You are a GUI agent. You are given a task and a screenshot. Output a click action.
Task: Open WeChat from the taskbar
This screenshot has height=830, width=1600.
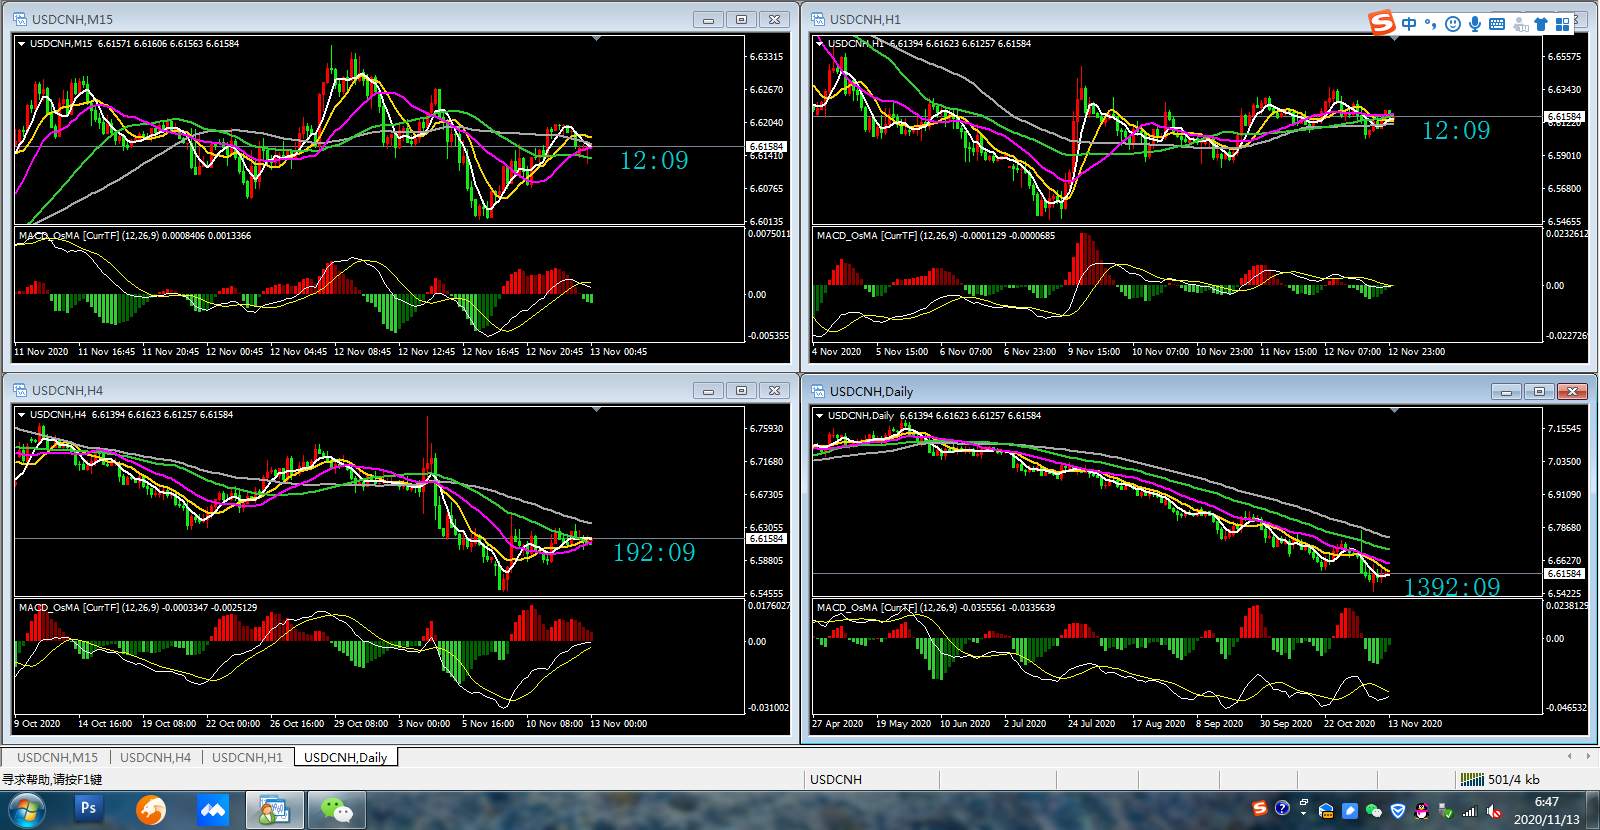[x=337, y=809]
